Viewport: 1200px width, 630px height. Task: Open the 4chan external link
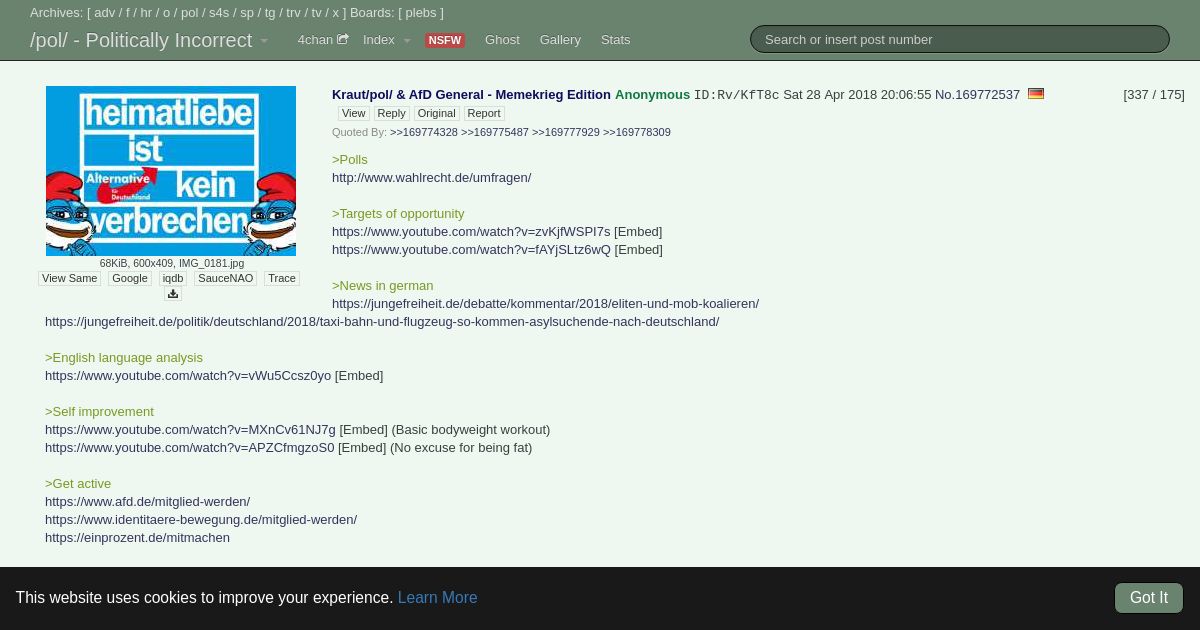tap(322, 40)
